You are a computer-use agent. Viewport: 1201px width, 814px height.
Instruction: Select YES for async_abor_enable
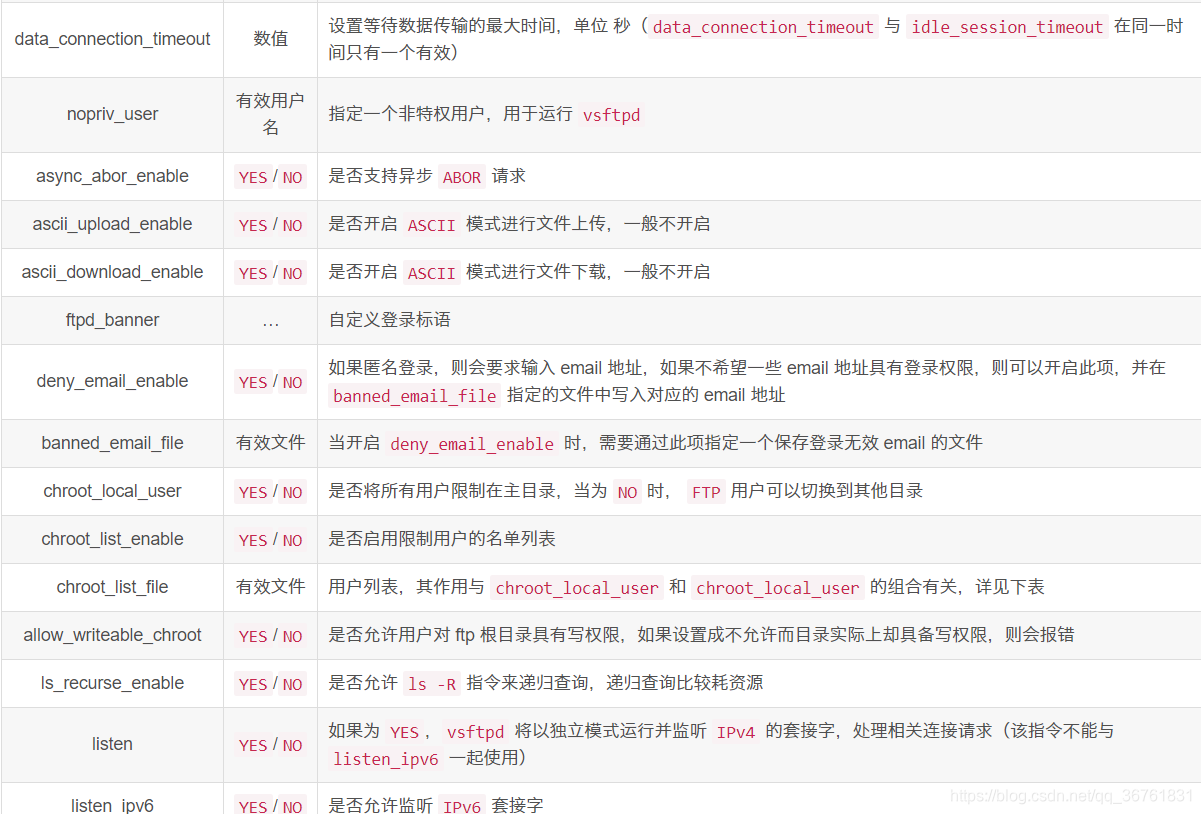coord(253,176)
